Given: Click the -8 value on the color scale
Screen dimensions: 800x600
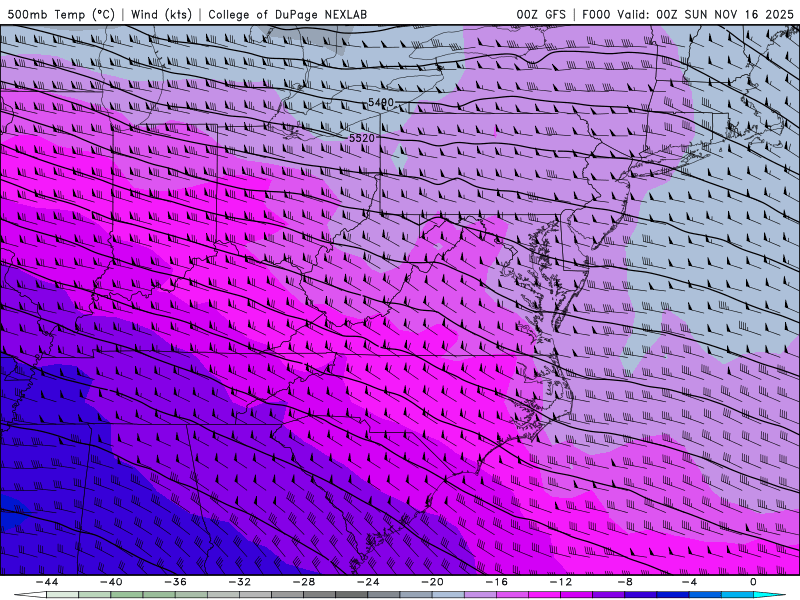Looking at the screenshot, I should tap(625, 582).
